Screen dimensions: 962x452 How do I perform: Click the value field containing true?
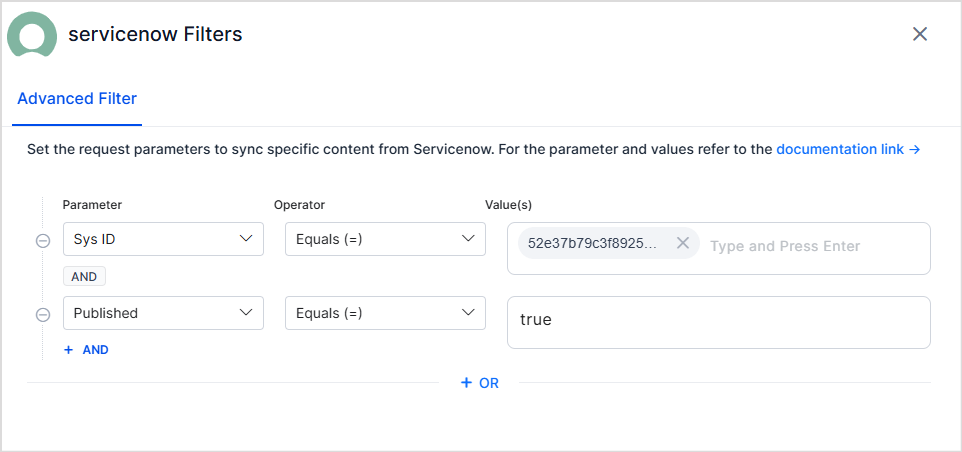coord(718,322)
